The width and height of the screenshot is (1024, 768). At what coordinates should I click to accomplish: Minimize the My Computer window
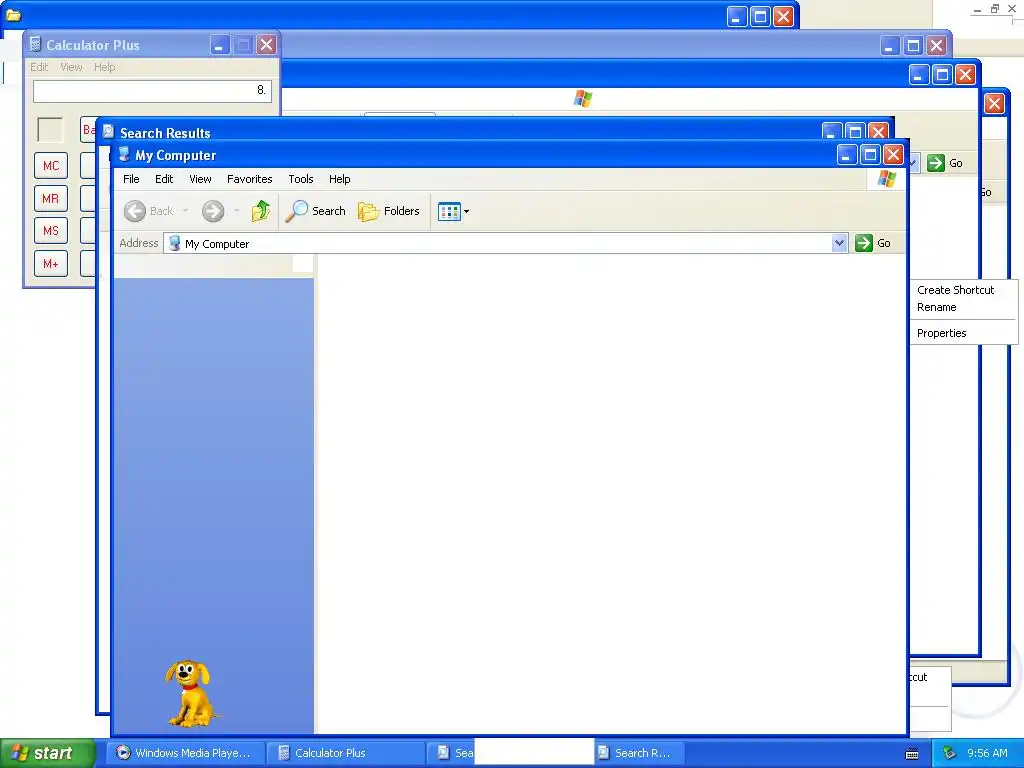coord(847,155)
